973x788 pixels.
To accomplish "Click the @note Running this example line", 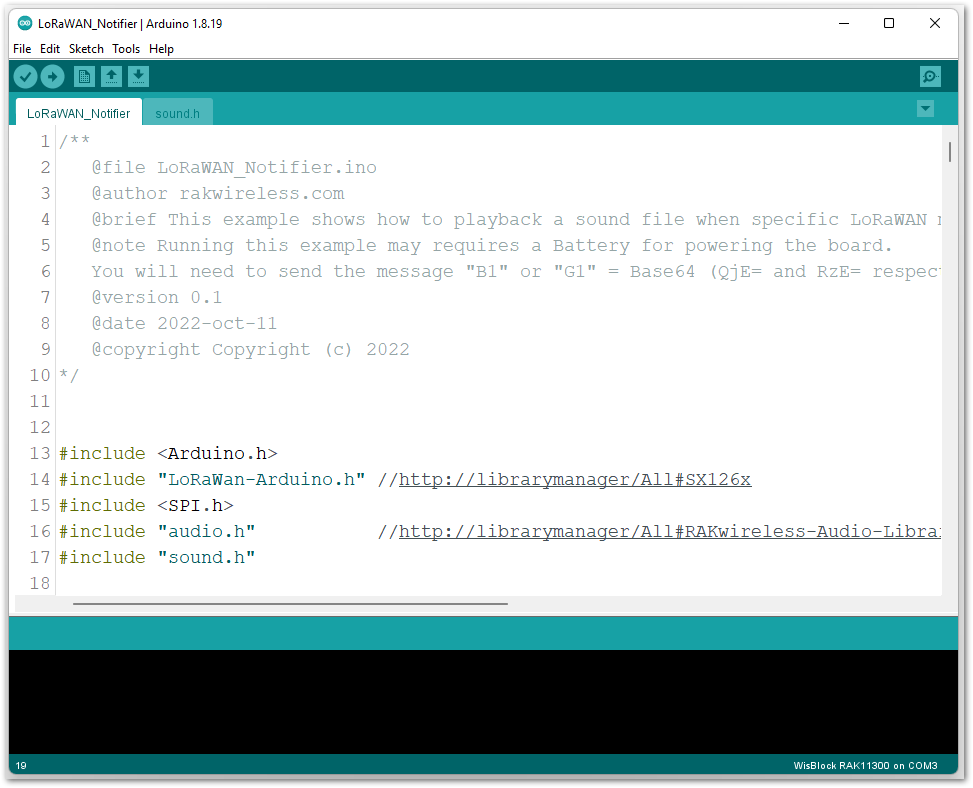I will (x=491, y=246).
